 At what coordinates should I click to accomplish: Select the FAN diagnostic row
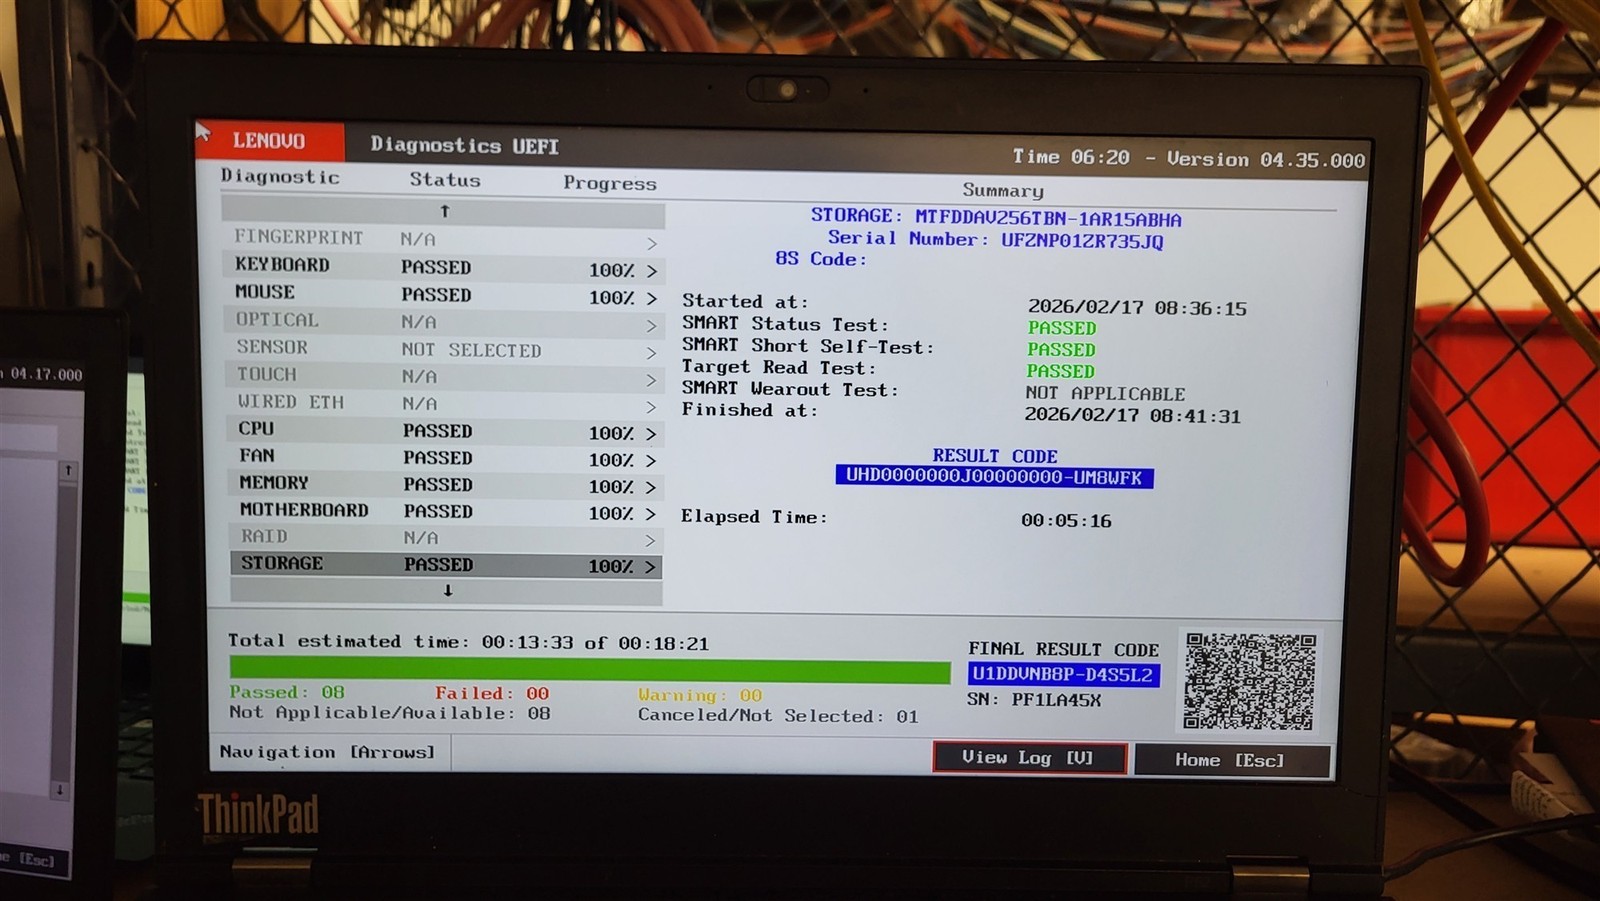[x=445, y=457]
